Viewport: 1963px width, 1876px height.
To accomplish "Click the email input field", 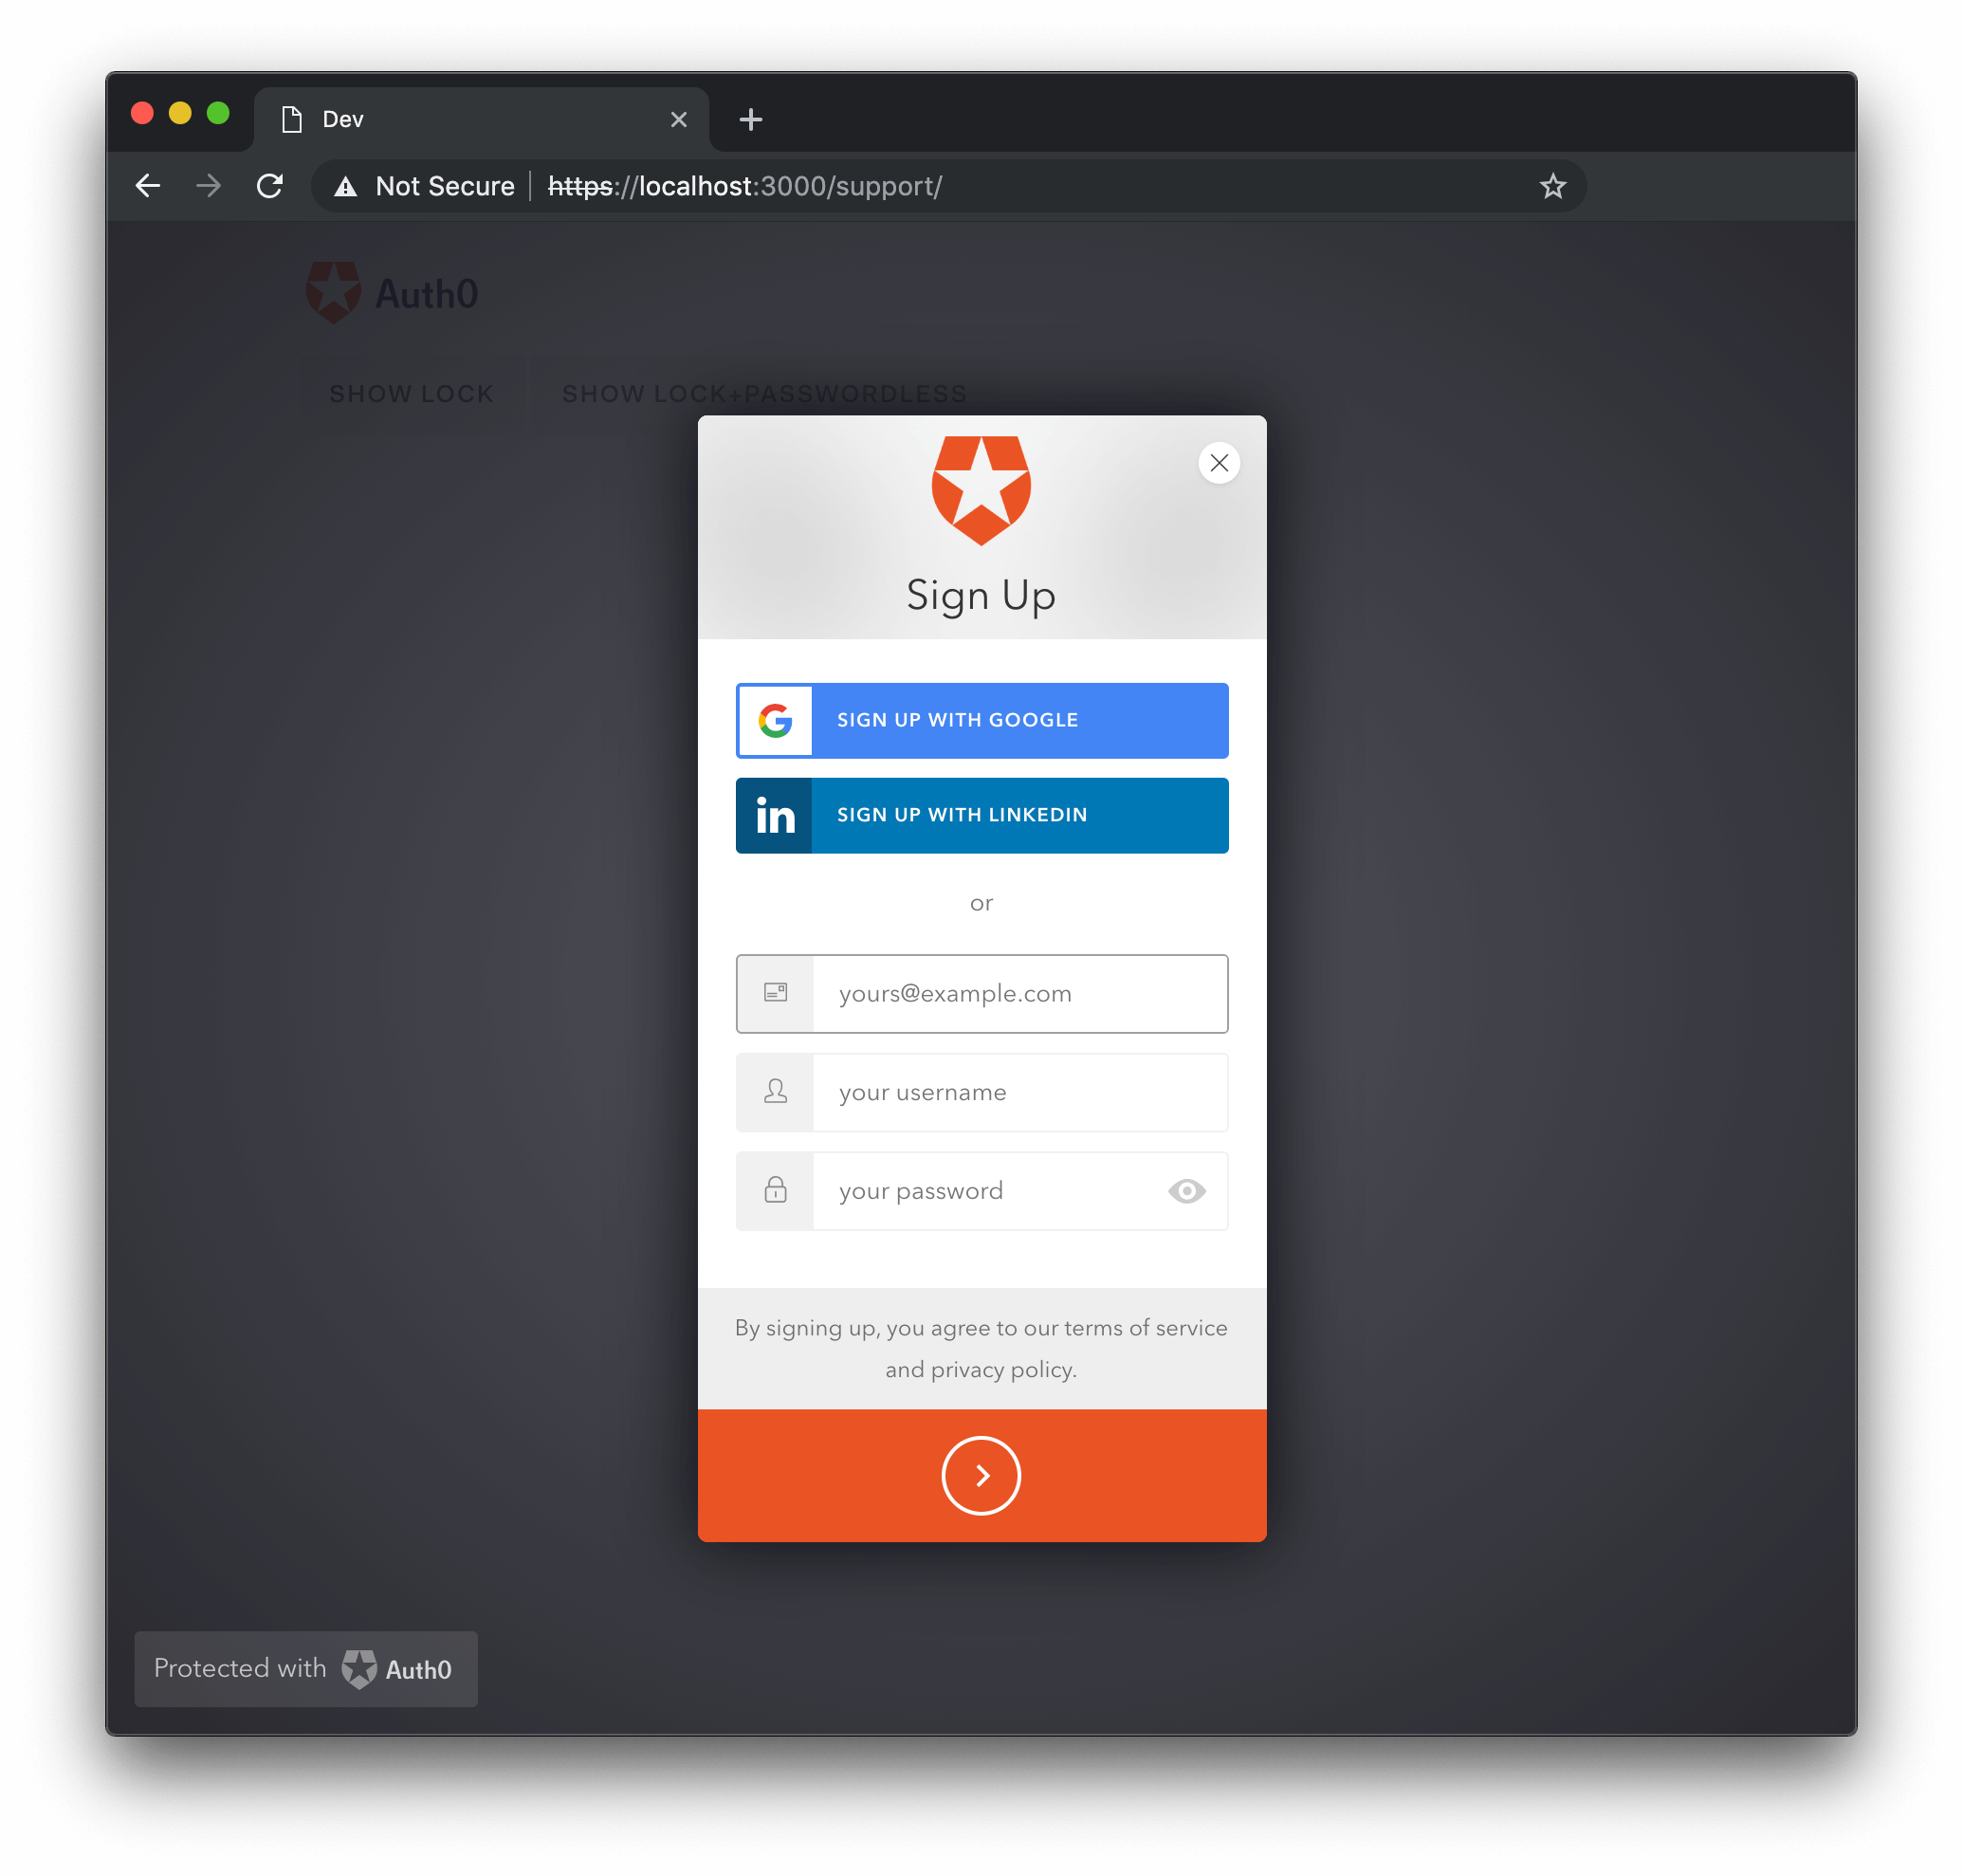I will tap(981, 992).
